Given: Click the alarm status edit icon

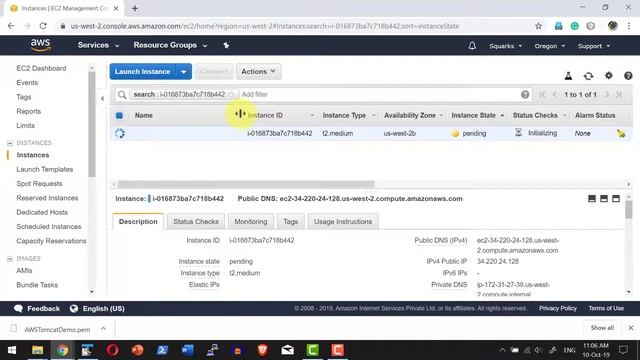Looking at the screenshot, I should pos(621,133).
